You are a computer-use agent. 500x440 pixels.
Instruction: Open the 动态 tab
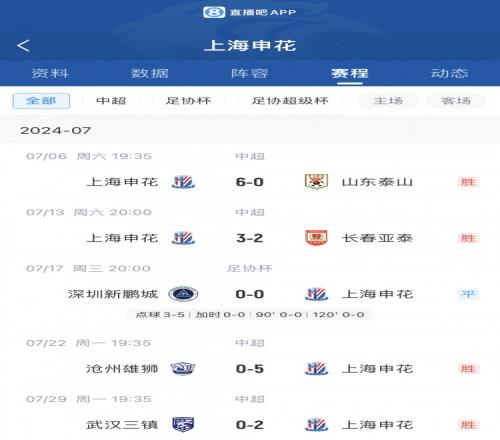pyautogui.click(x=450, y=73)
